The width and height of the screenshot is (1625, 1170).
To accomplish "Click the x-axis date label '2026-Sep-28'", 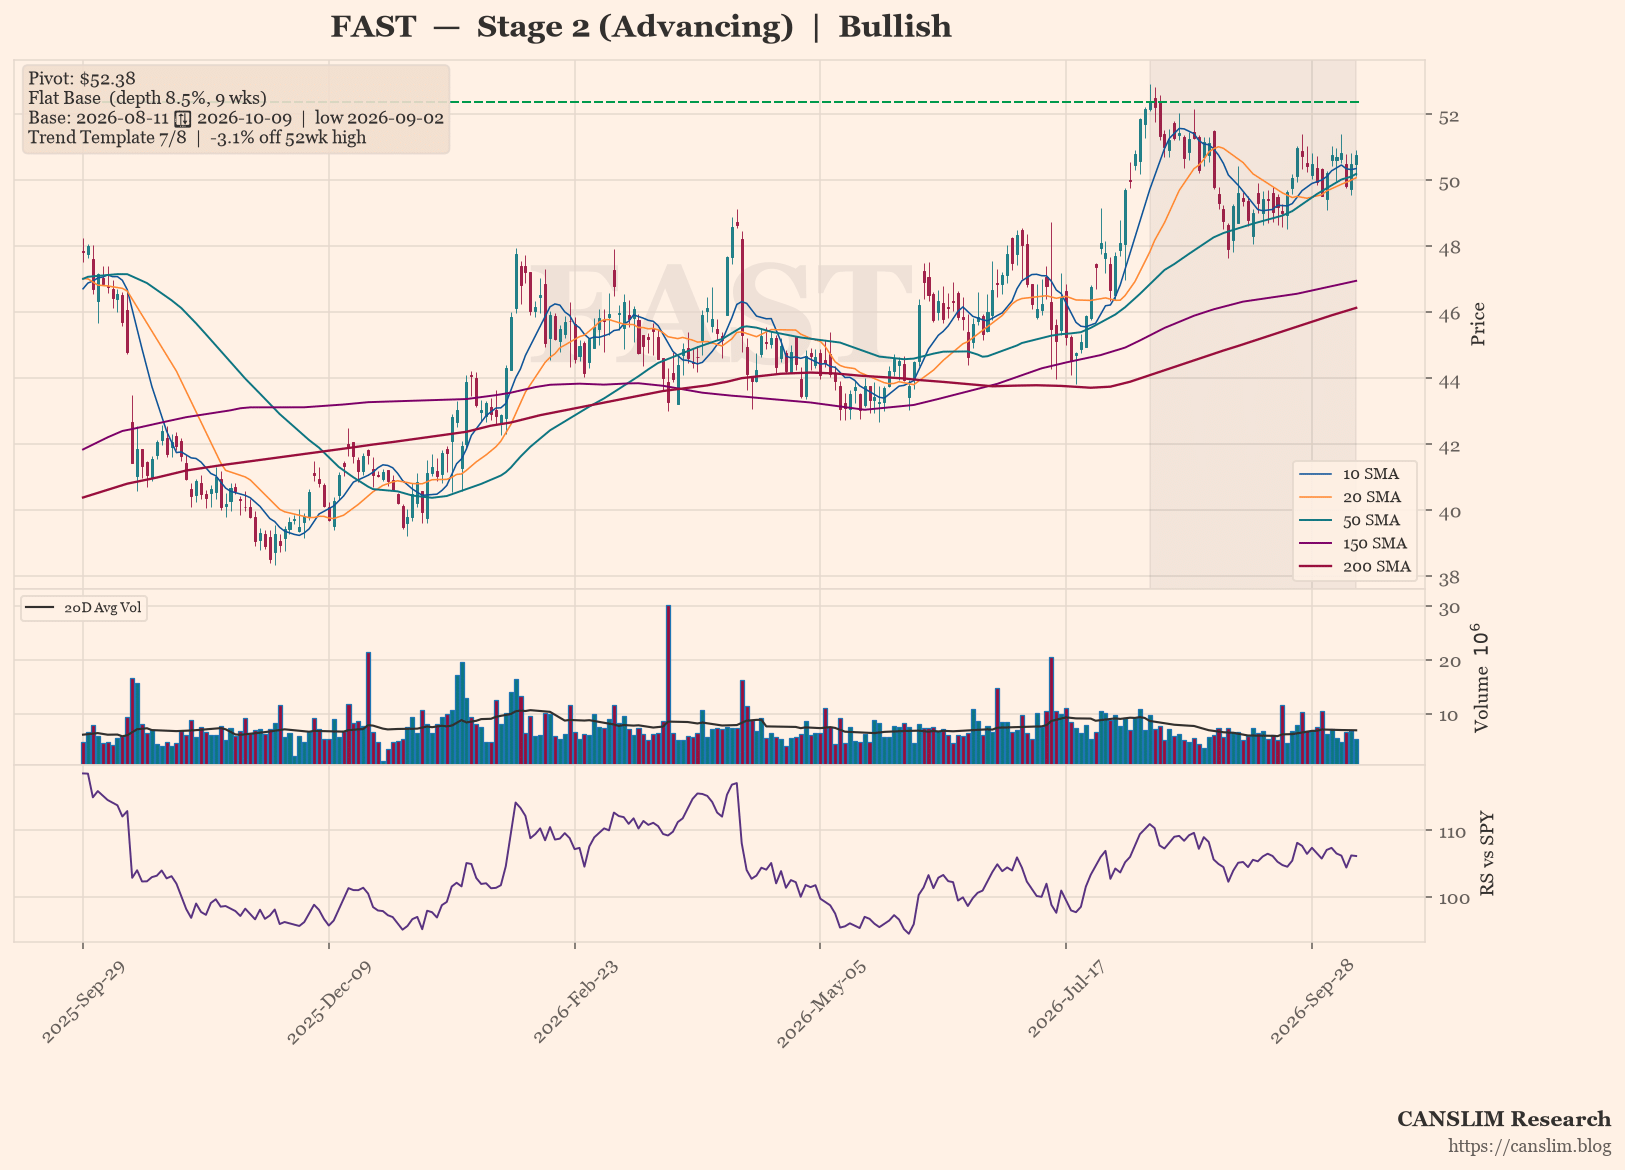I will pos(1311,1005).
